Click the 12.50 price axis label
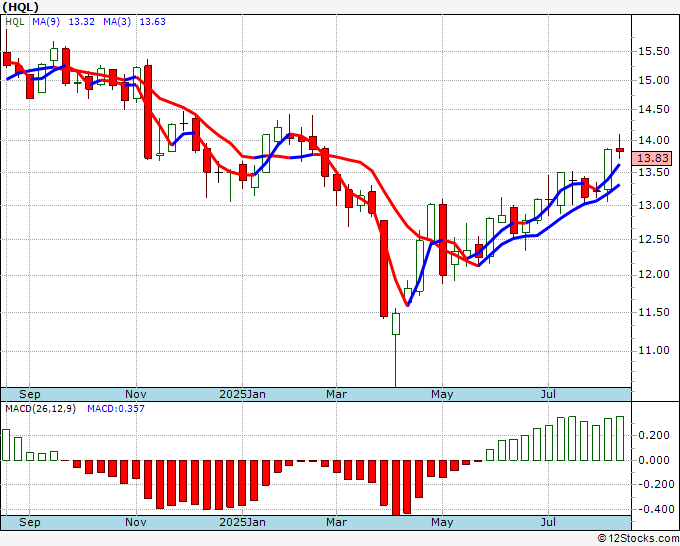Screen dimensions: 680x546 pyautogui.click(x=654, y=239)
